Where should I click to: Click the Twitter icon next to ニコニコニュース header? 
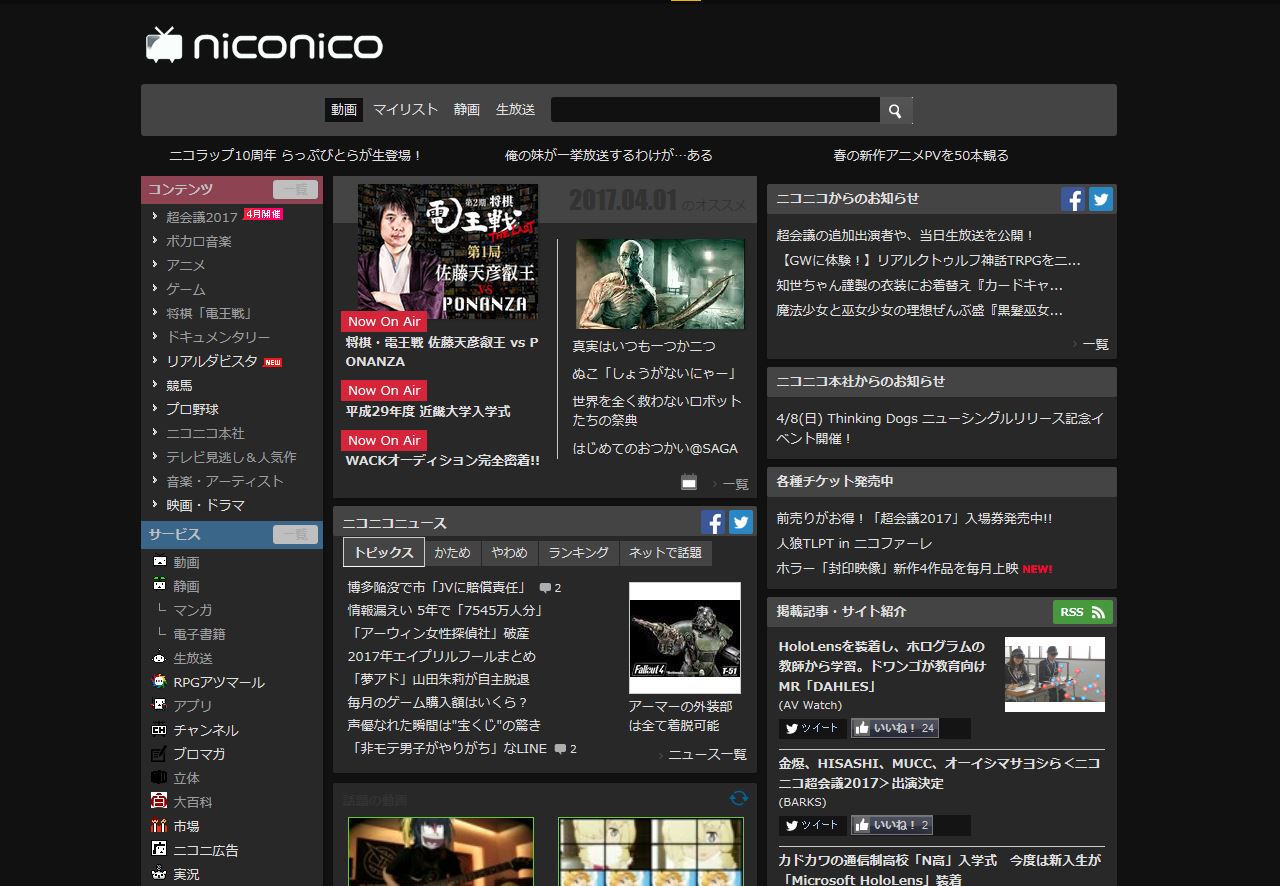740,522
